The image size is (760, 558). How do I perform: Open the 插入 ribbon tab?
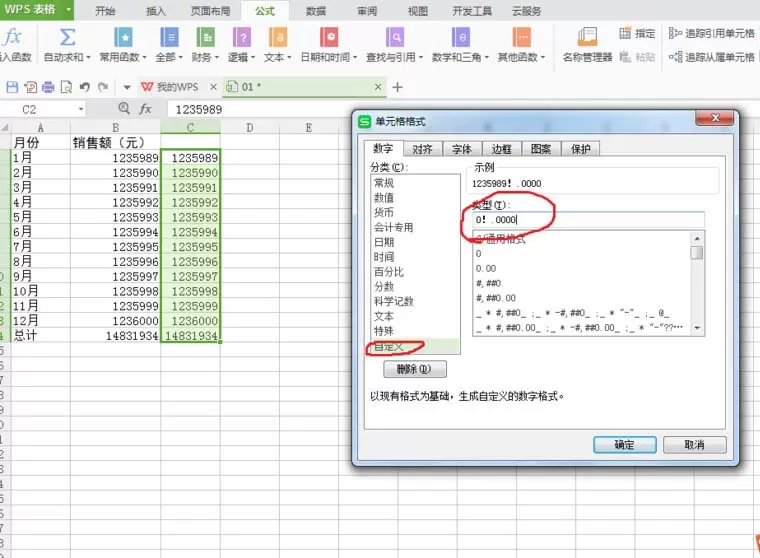156,11
